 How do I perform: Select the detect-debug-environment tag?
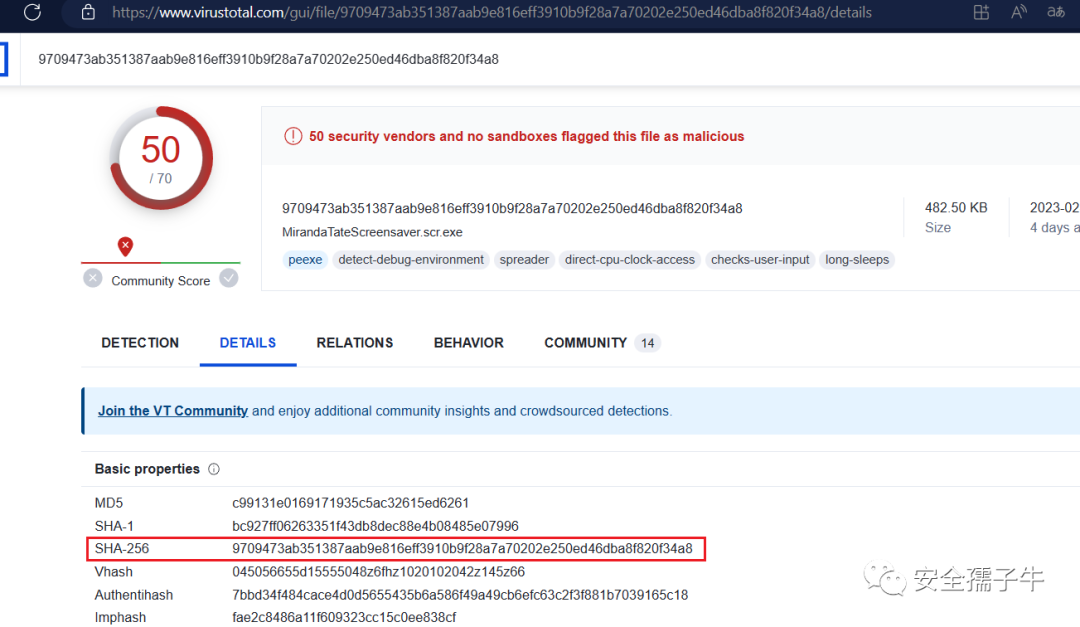[411, 260]
